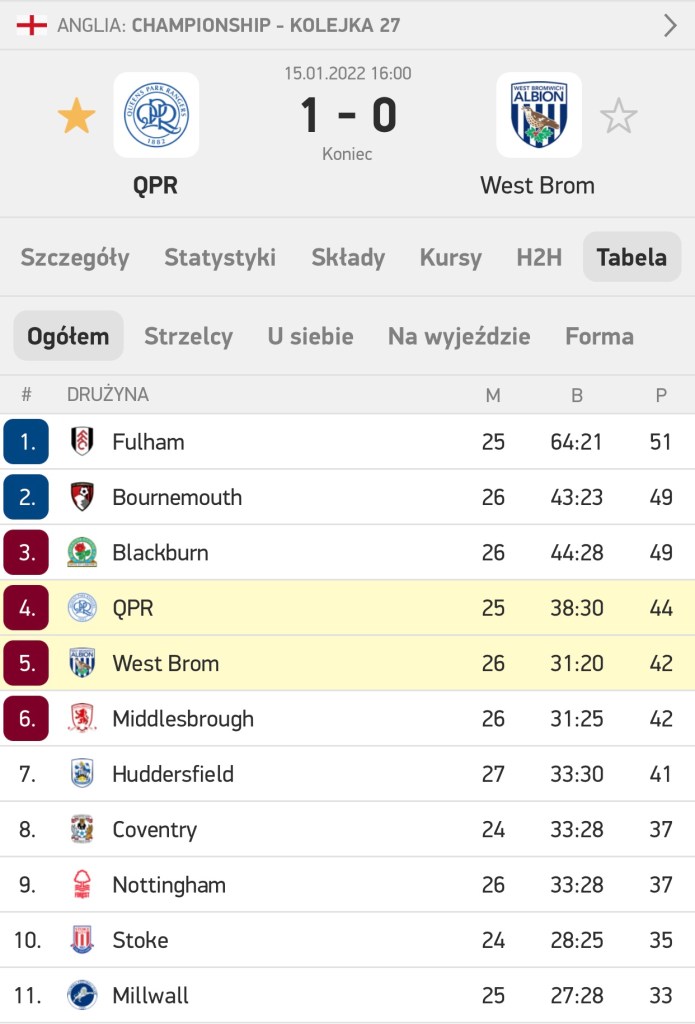Click the West Brom crest in match header
The height and width of the screenshot is (1024, 695).
coord(538,115)
